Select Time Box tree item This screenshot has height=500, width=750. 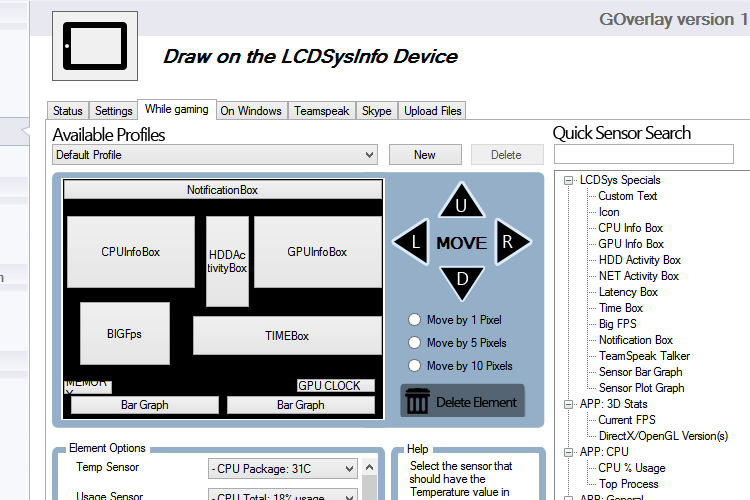click(621, 308)
